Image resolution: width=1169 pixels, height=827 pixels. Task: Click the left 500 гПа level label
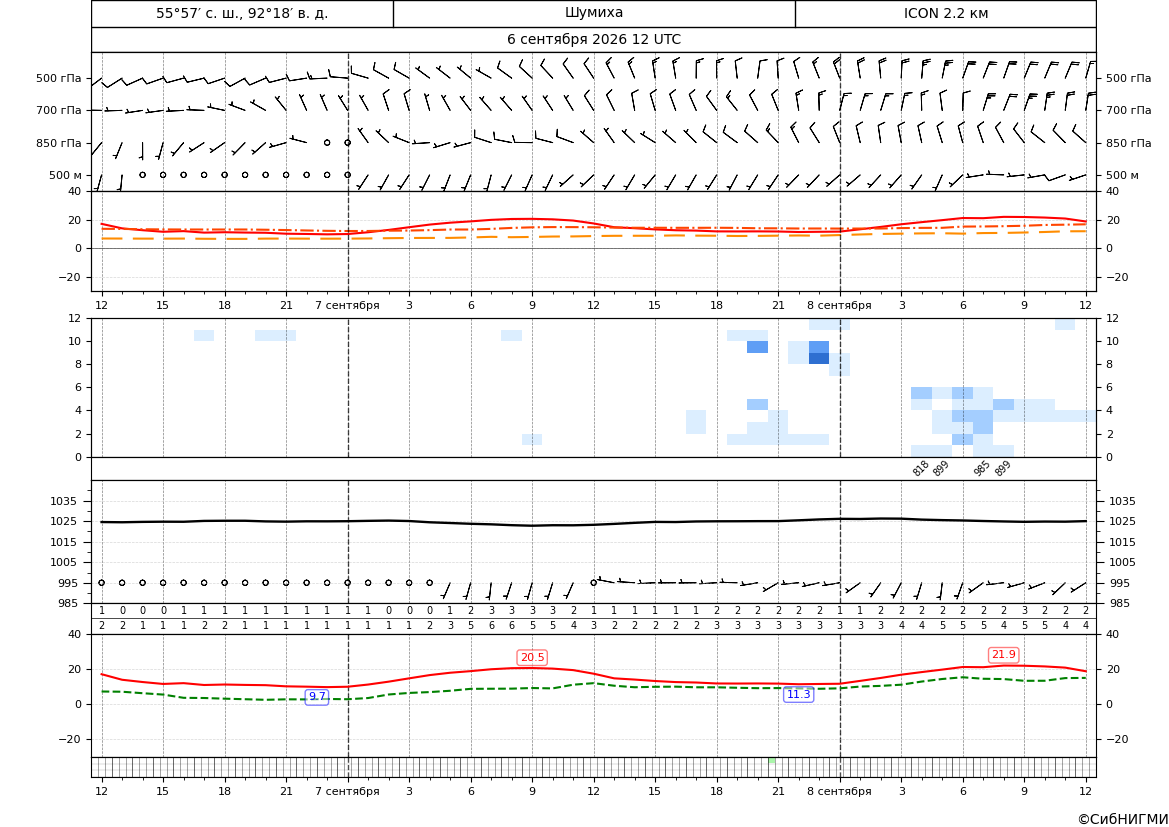click(x=59, y=78)
